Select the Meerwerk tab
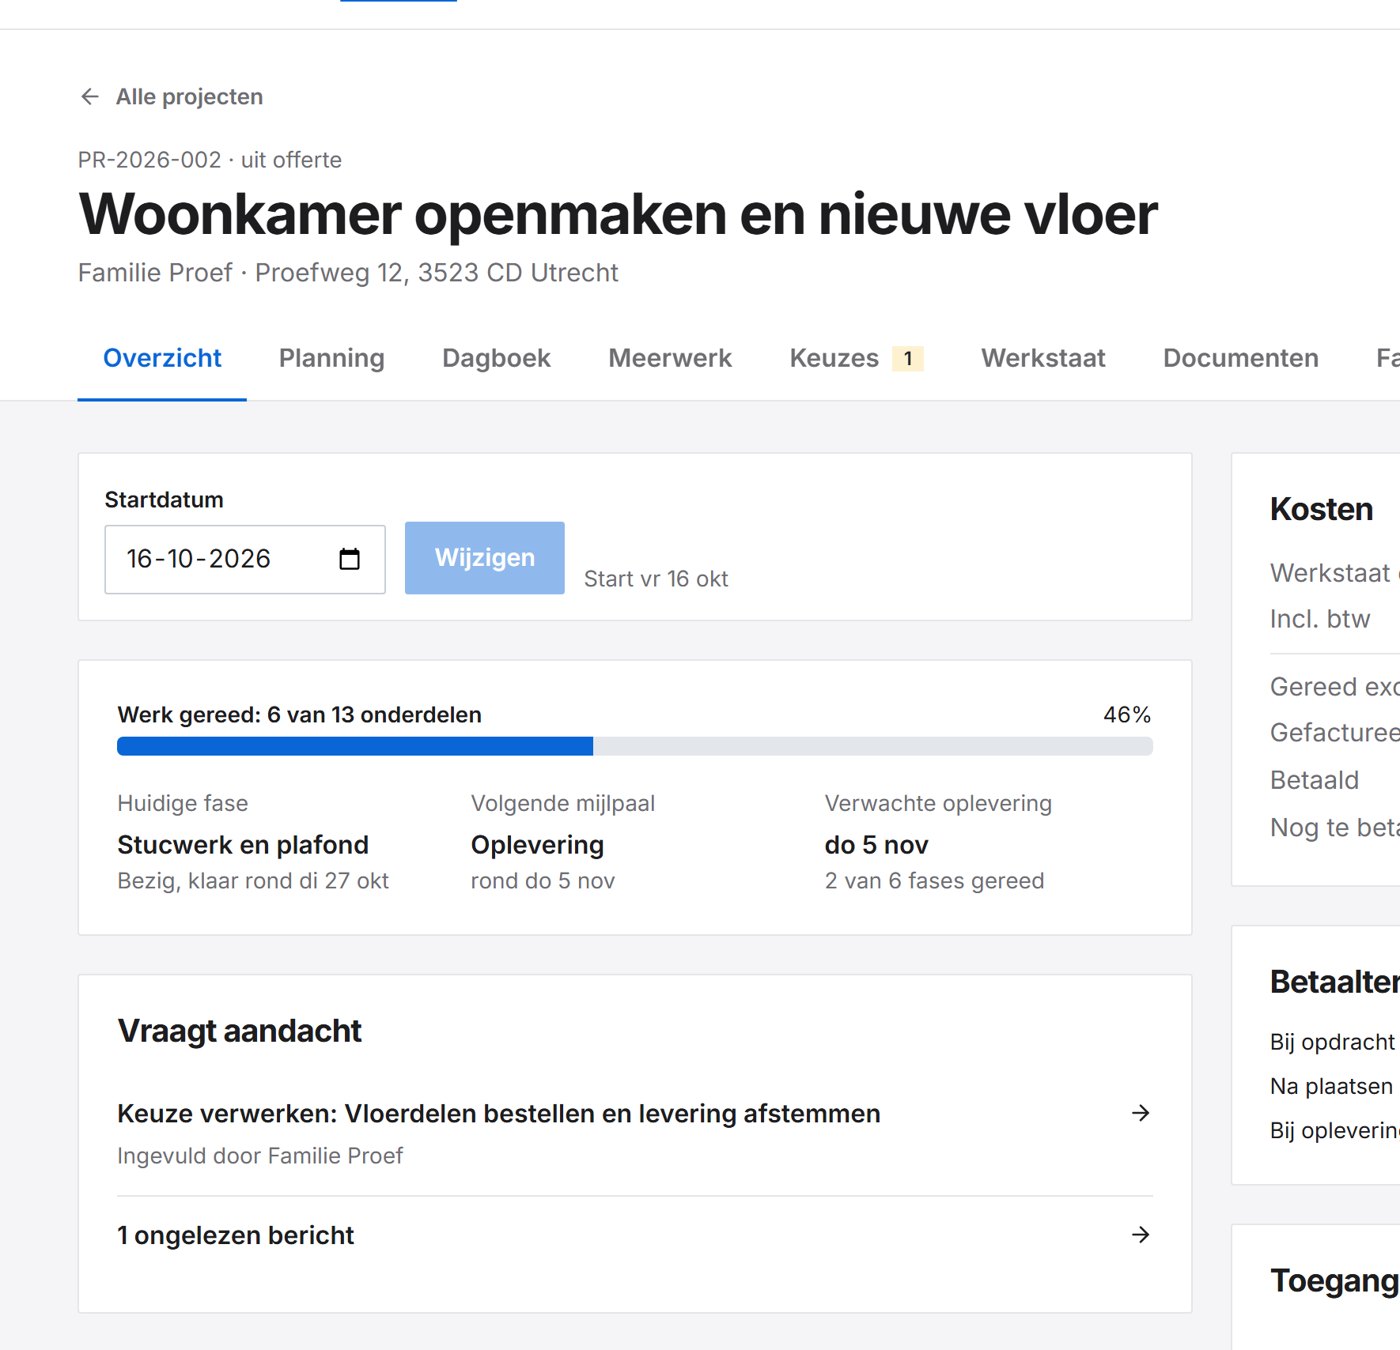The image size is (1400, 1350). 670,358
